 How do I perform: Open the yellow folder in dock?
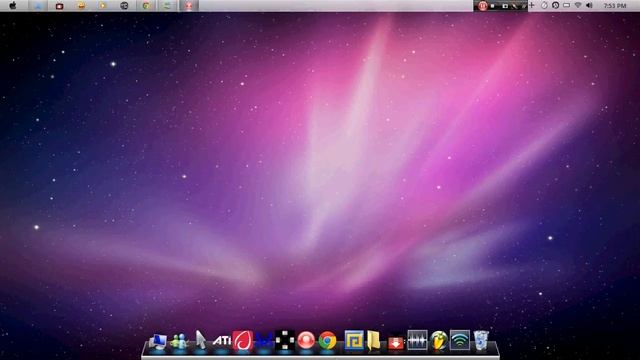[x=374, y=340]
